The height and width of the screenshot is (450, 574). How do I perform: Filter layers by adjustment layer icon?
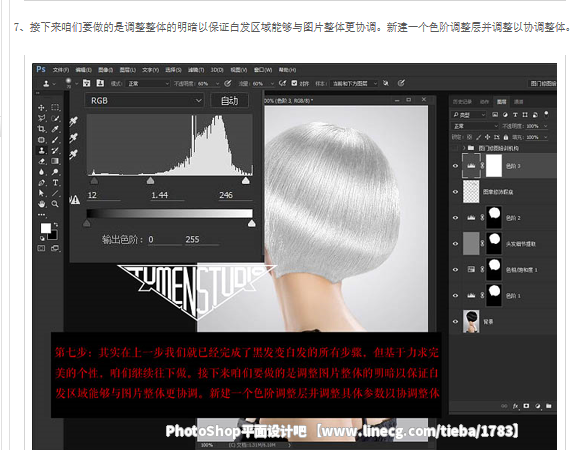click(x=505, y=115)
